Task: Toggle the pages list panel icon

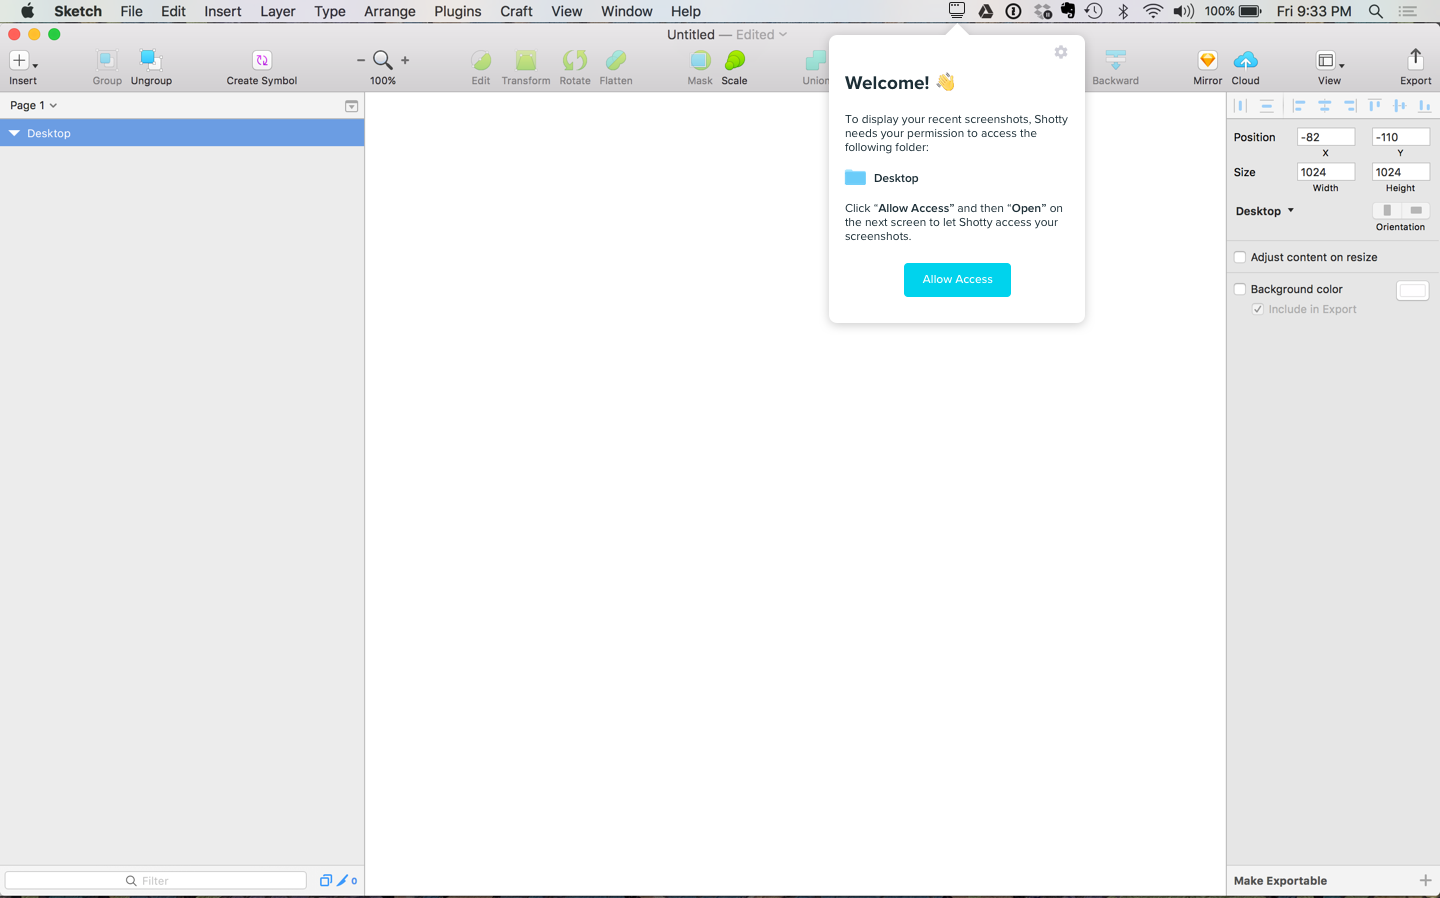Action: tap(351, 106)
